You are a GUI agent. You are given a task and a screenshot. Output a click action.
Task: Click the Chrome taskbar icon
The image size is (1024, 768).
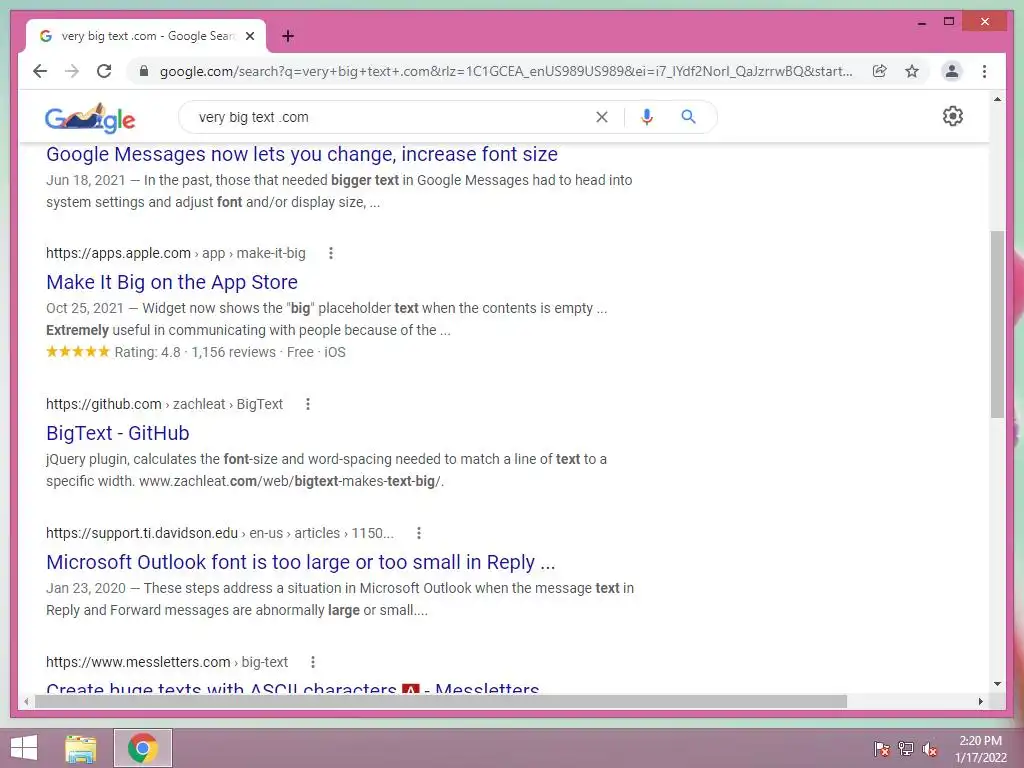[x=143, y=748]
